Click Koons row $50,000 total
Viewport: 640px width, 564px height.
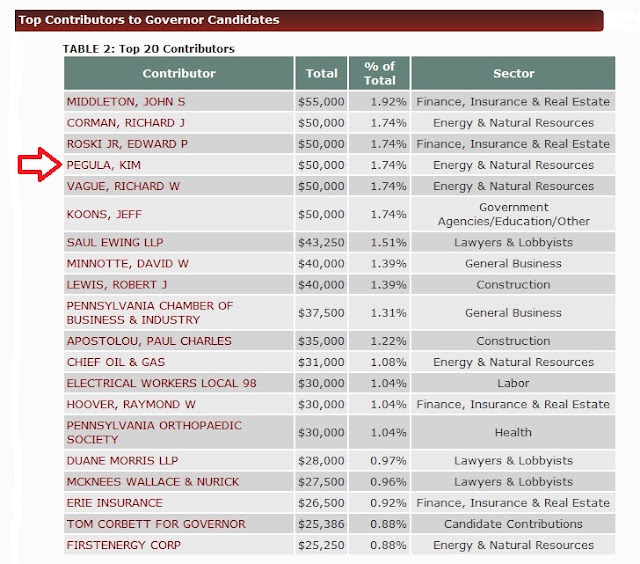pos(321,214)
